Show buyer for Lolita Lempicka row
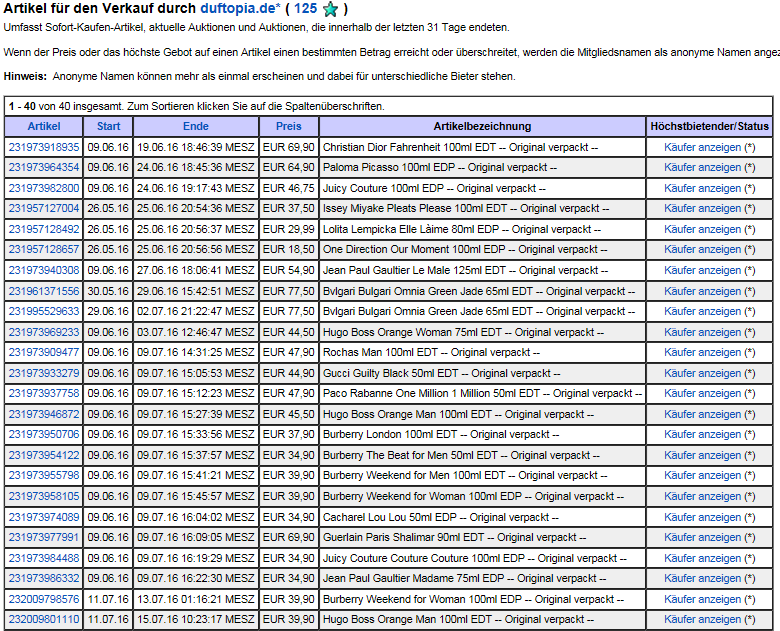 tap(702, 229)
